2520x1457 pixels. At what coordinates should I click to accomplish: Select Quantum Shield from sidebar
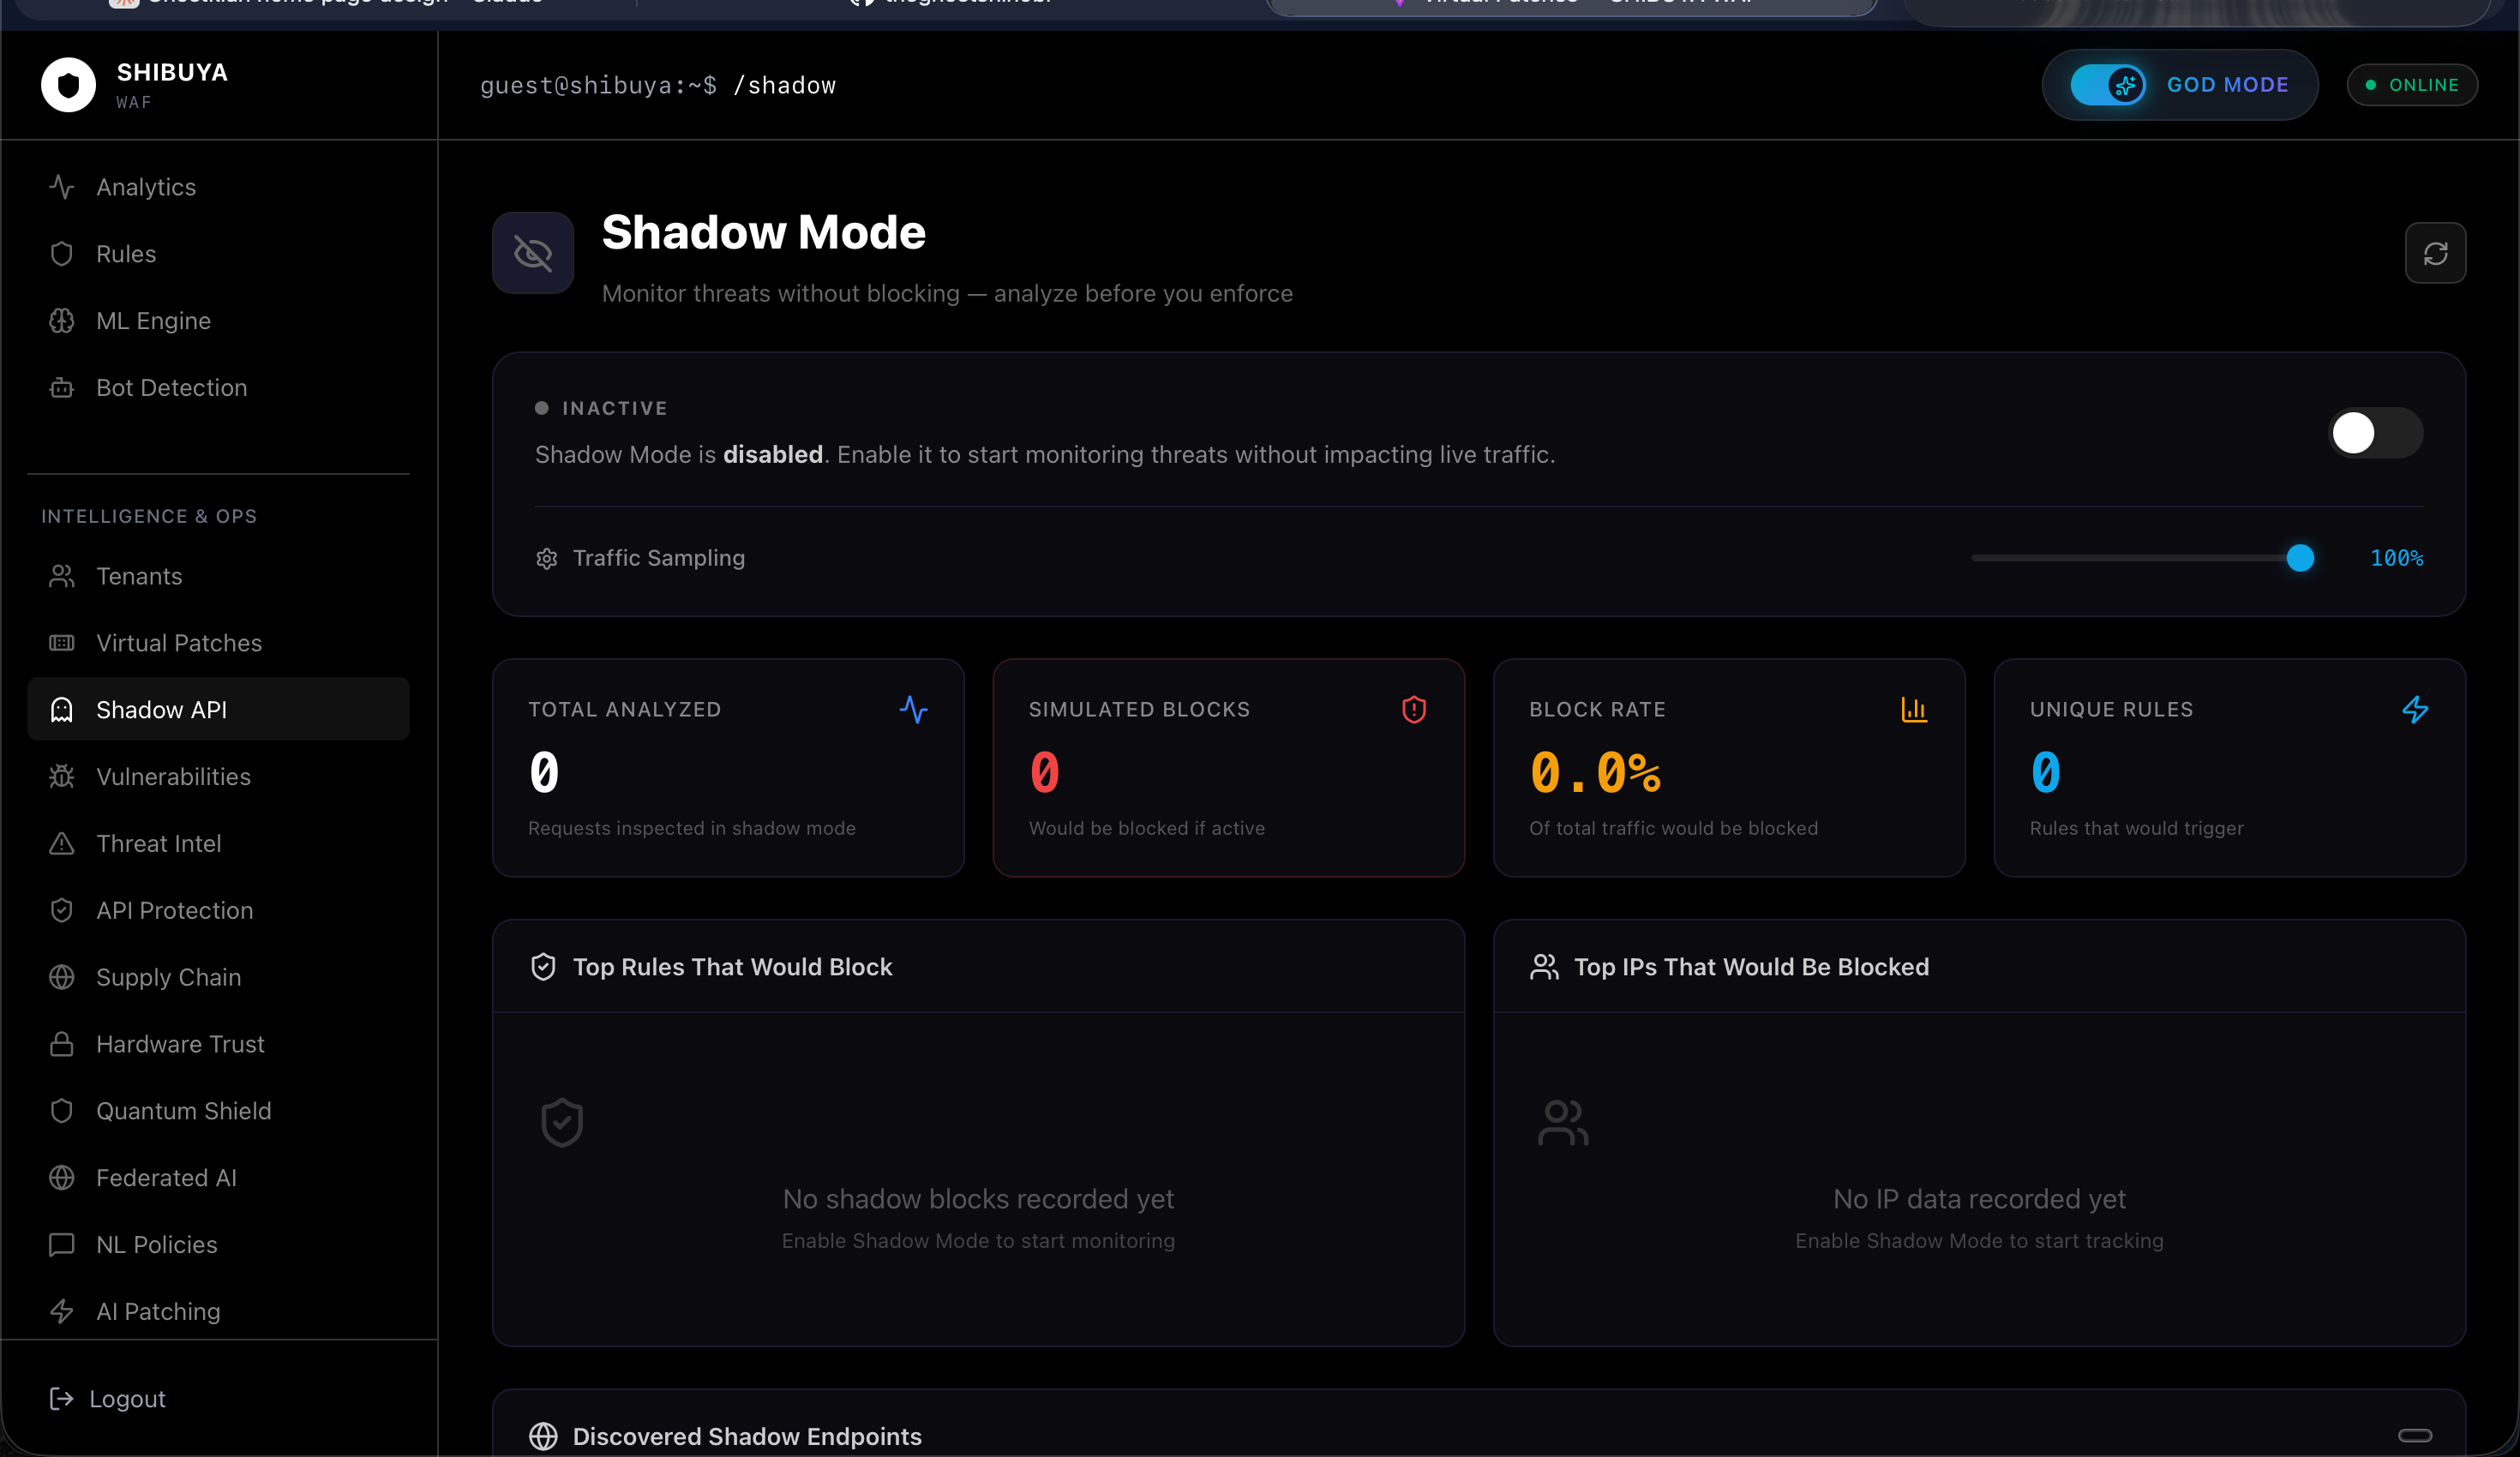point(183,1110)
